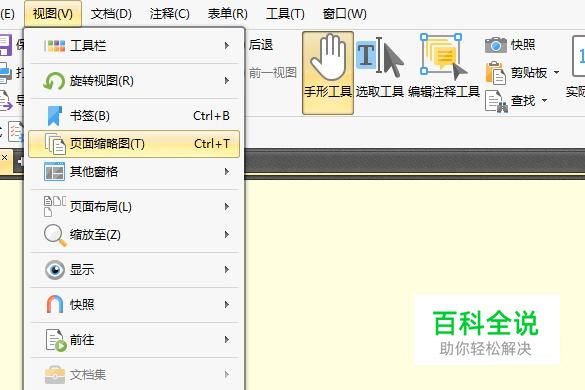Click the 查找 binoculars icon
Viewport: 585px width, 390px height.
coord(496,101)
